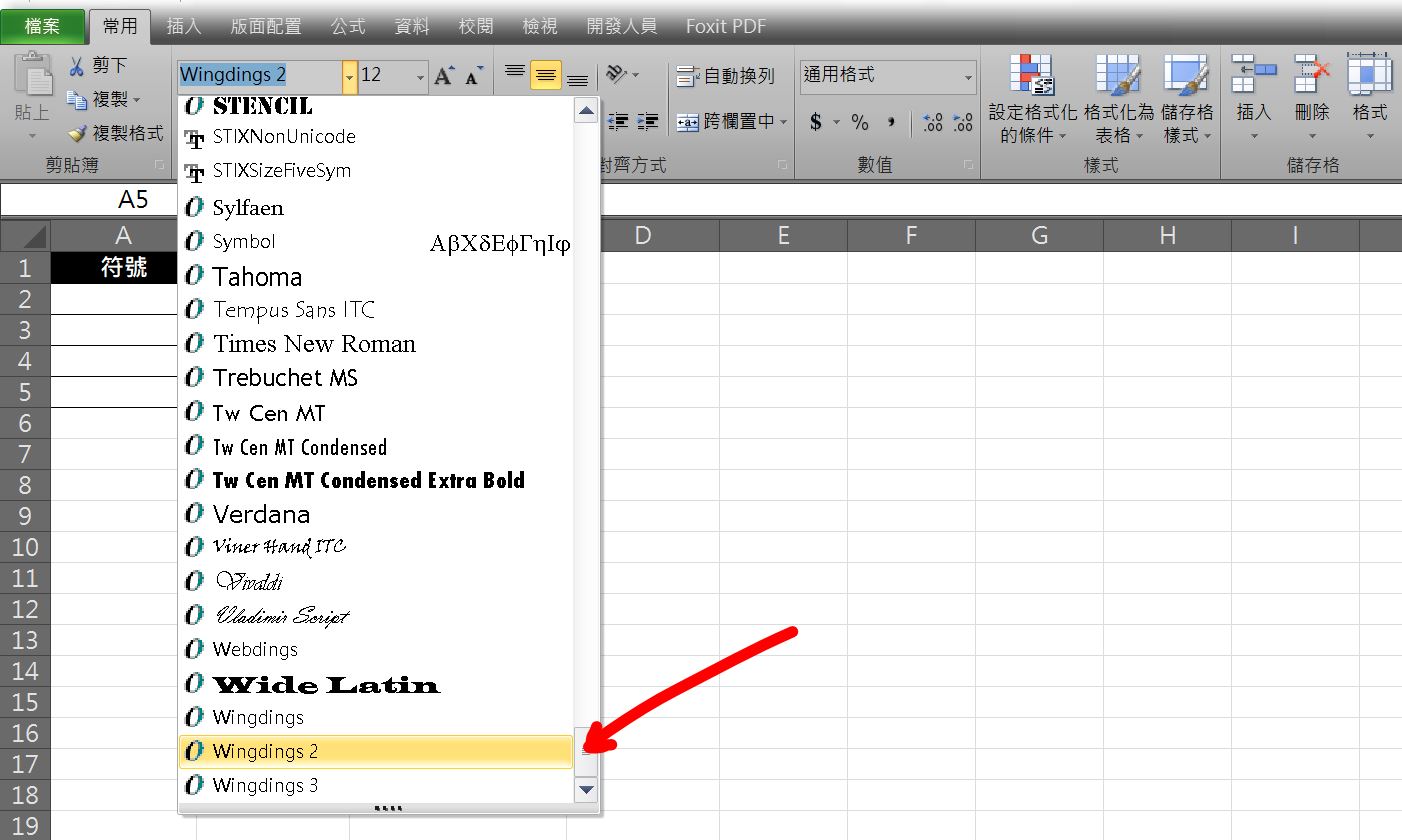Select the Tahoma font
This screenshot has width=1402, height=840.
click(376, 276)
